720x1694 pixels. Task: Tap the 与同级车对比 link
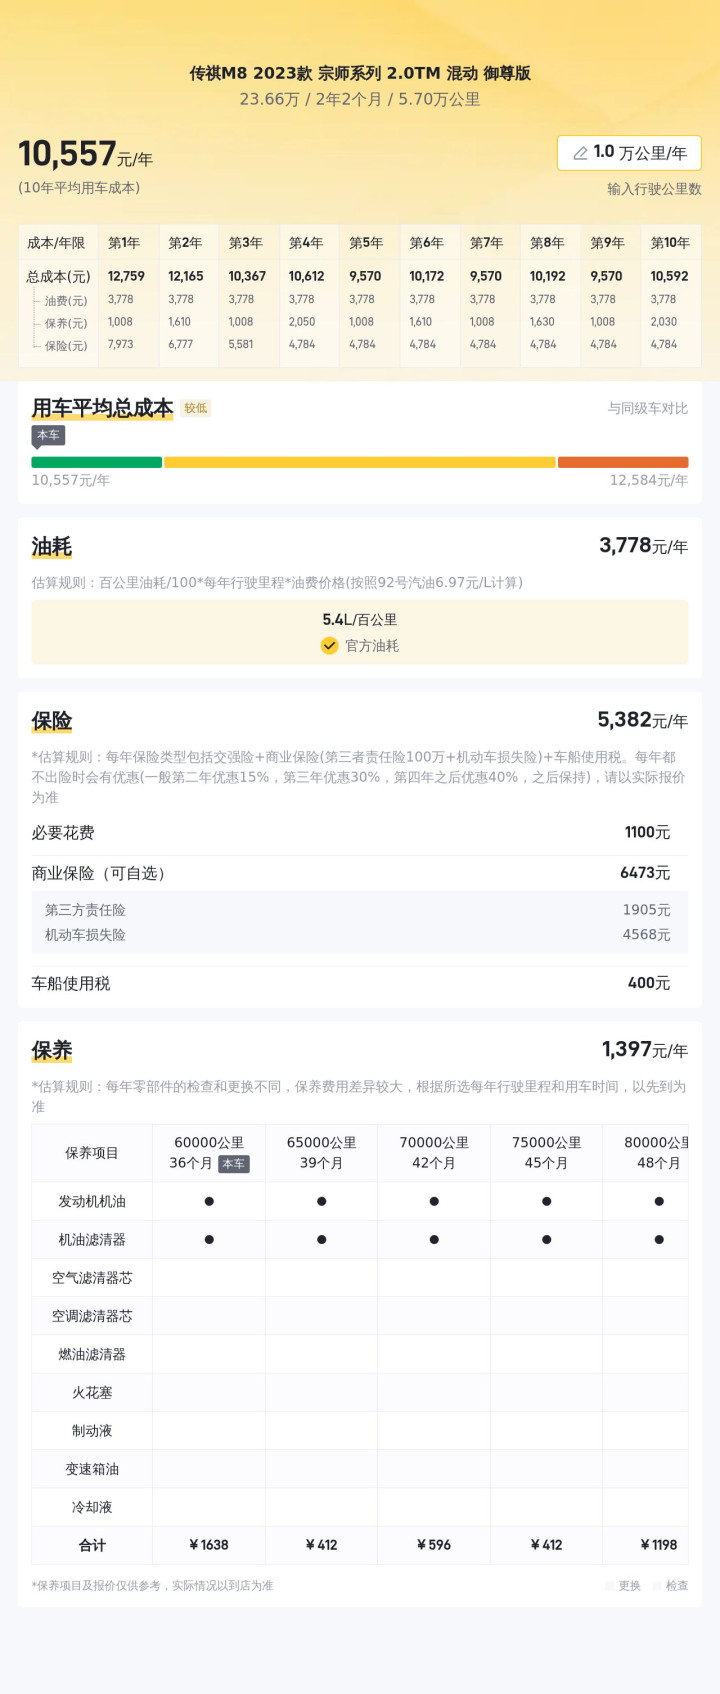(647, 408)
